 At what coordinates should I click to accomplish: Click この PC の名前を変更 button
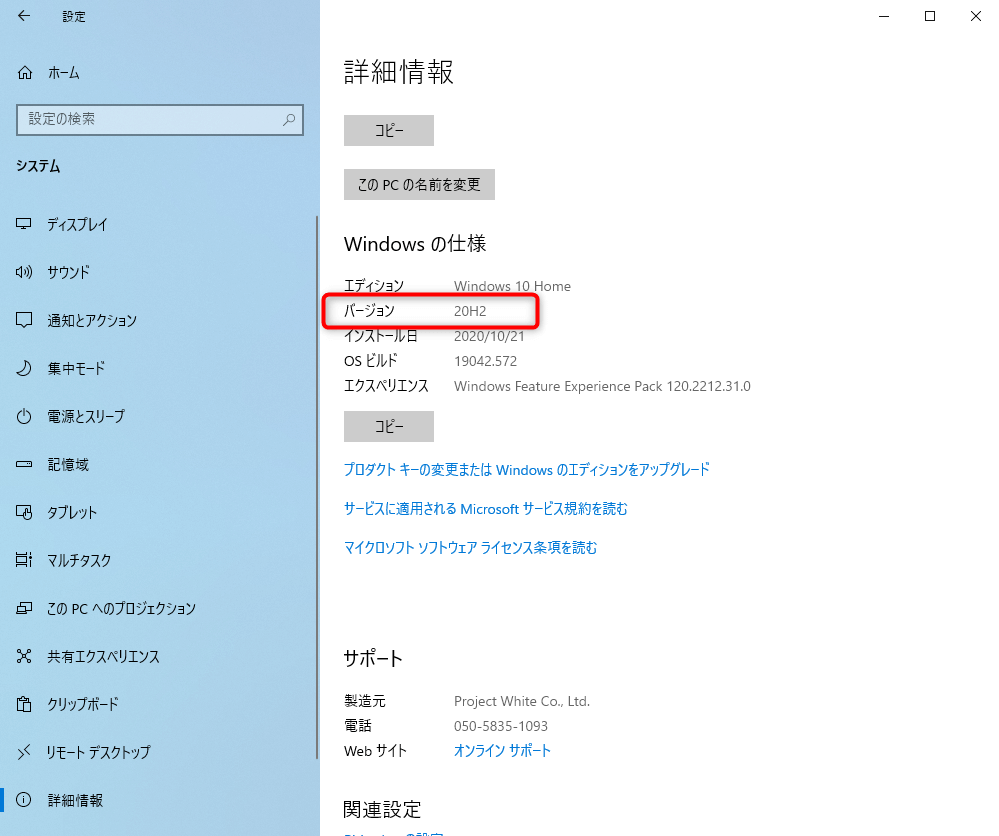coord(419,184)
